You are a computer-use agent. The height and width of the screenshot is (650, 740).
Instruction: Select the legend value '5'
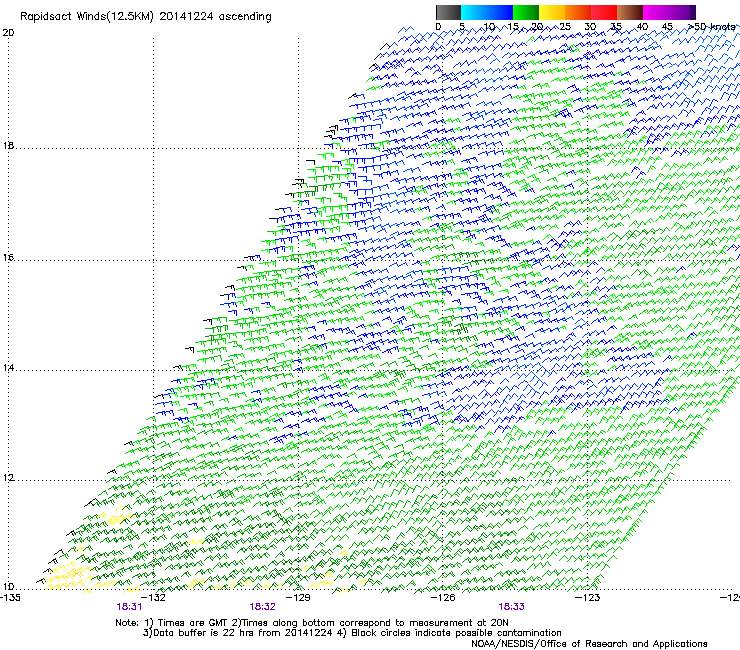tap(462, 27)
